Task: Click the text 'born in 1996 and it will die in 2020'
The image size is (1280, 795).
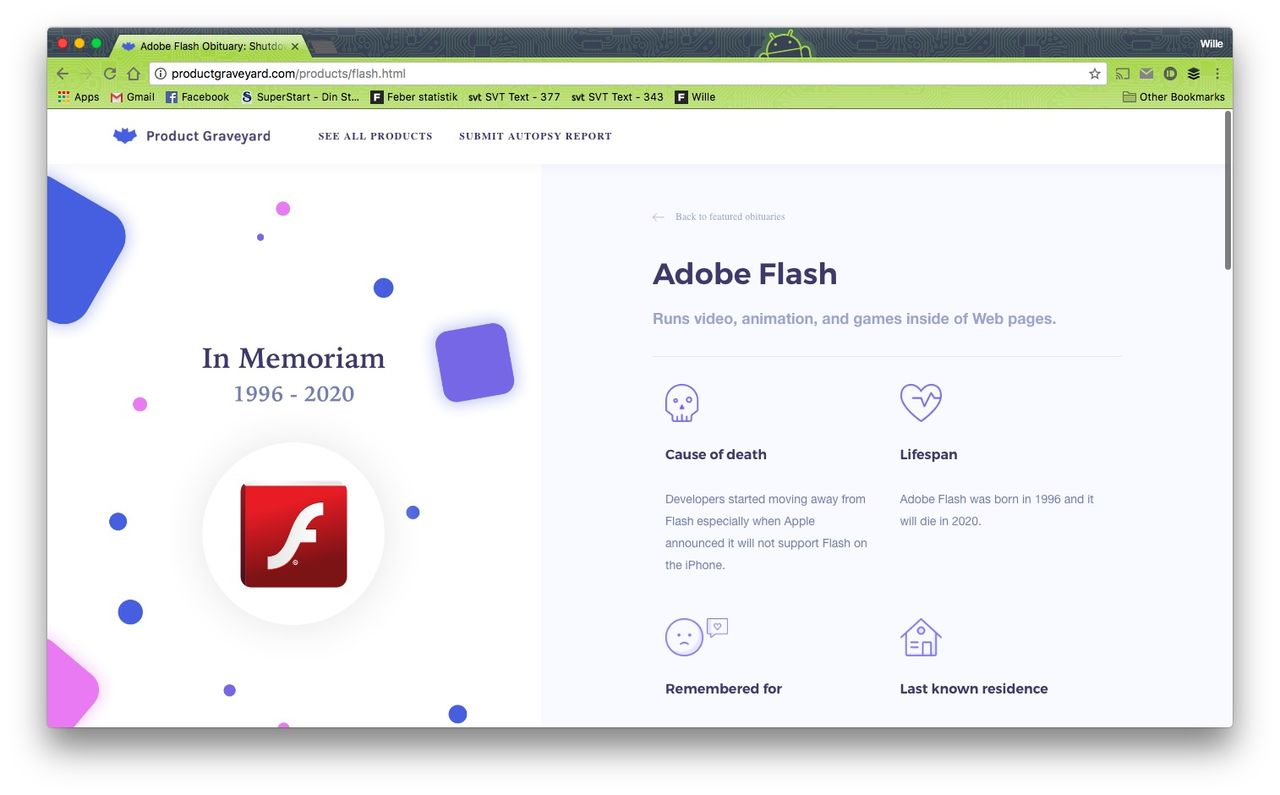Action: point(997,510)
